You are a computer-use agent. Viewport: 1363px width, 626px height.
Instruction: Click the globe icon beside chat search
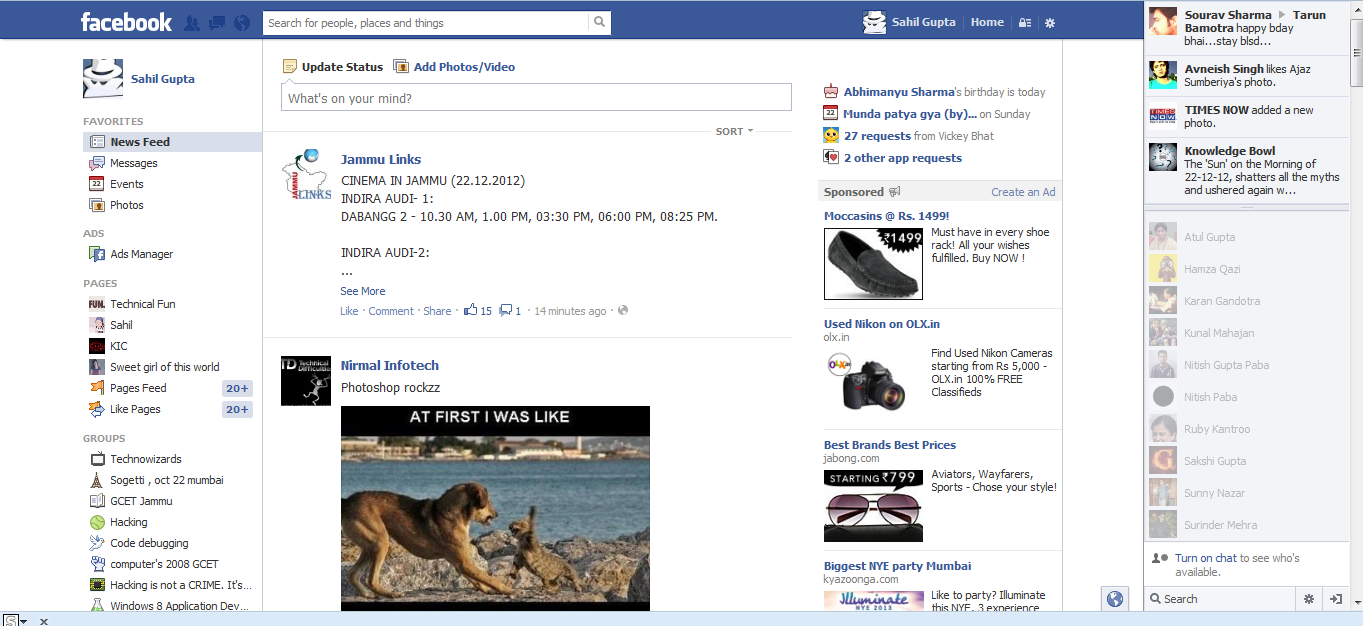tap(1114, 598)
